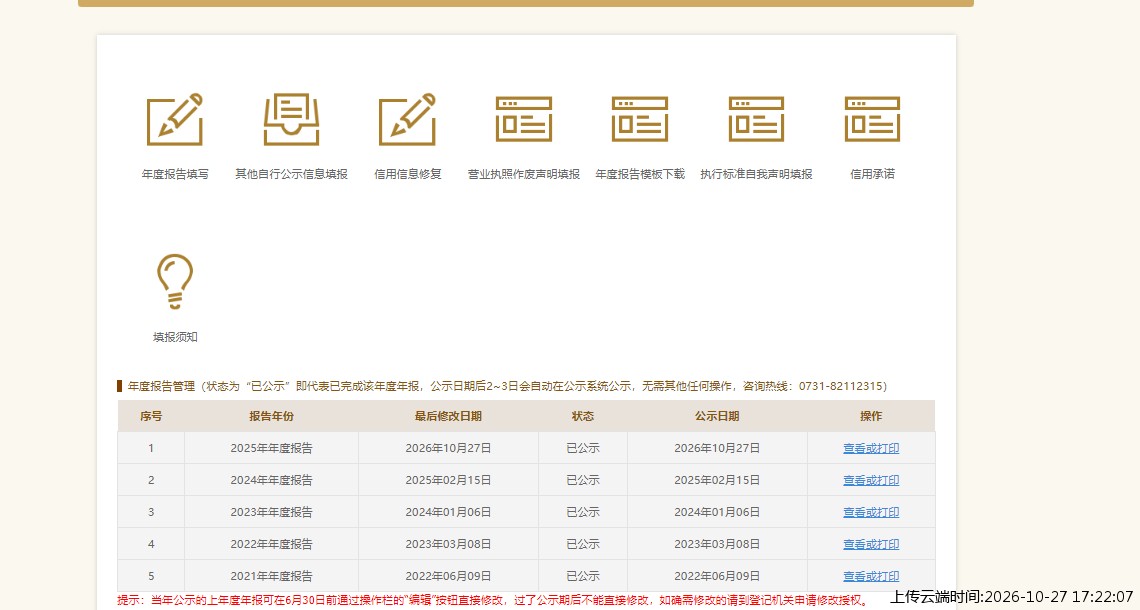
Task: Open the 其他自行公示信息填报 inbox icon
Action: coord(291,119)
